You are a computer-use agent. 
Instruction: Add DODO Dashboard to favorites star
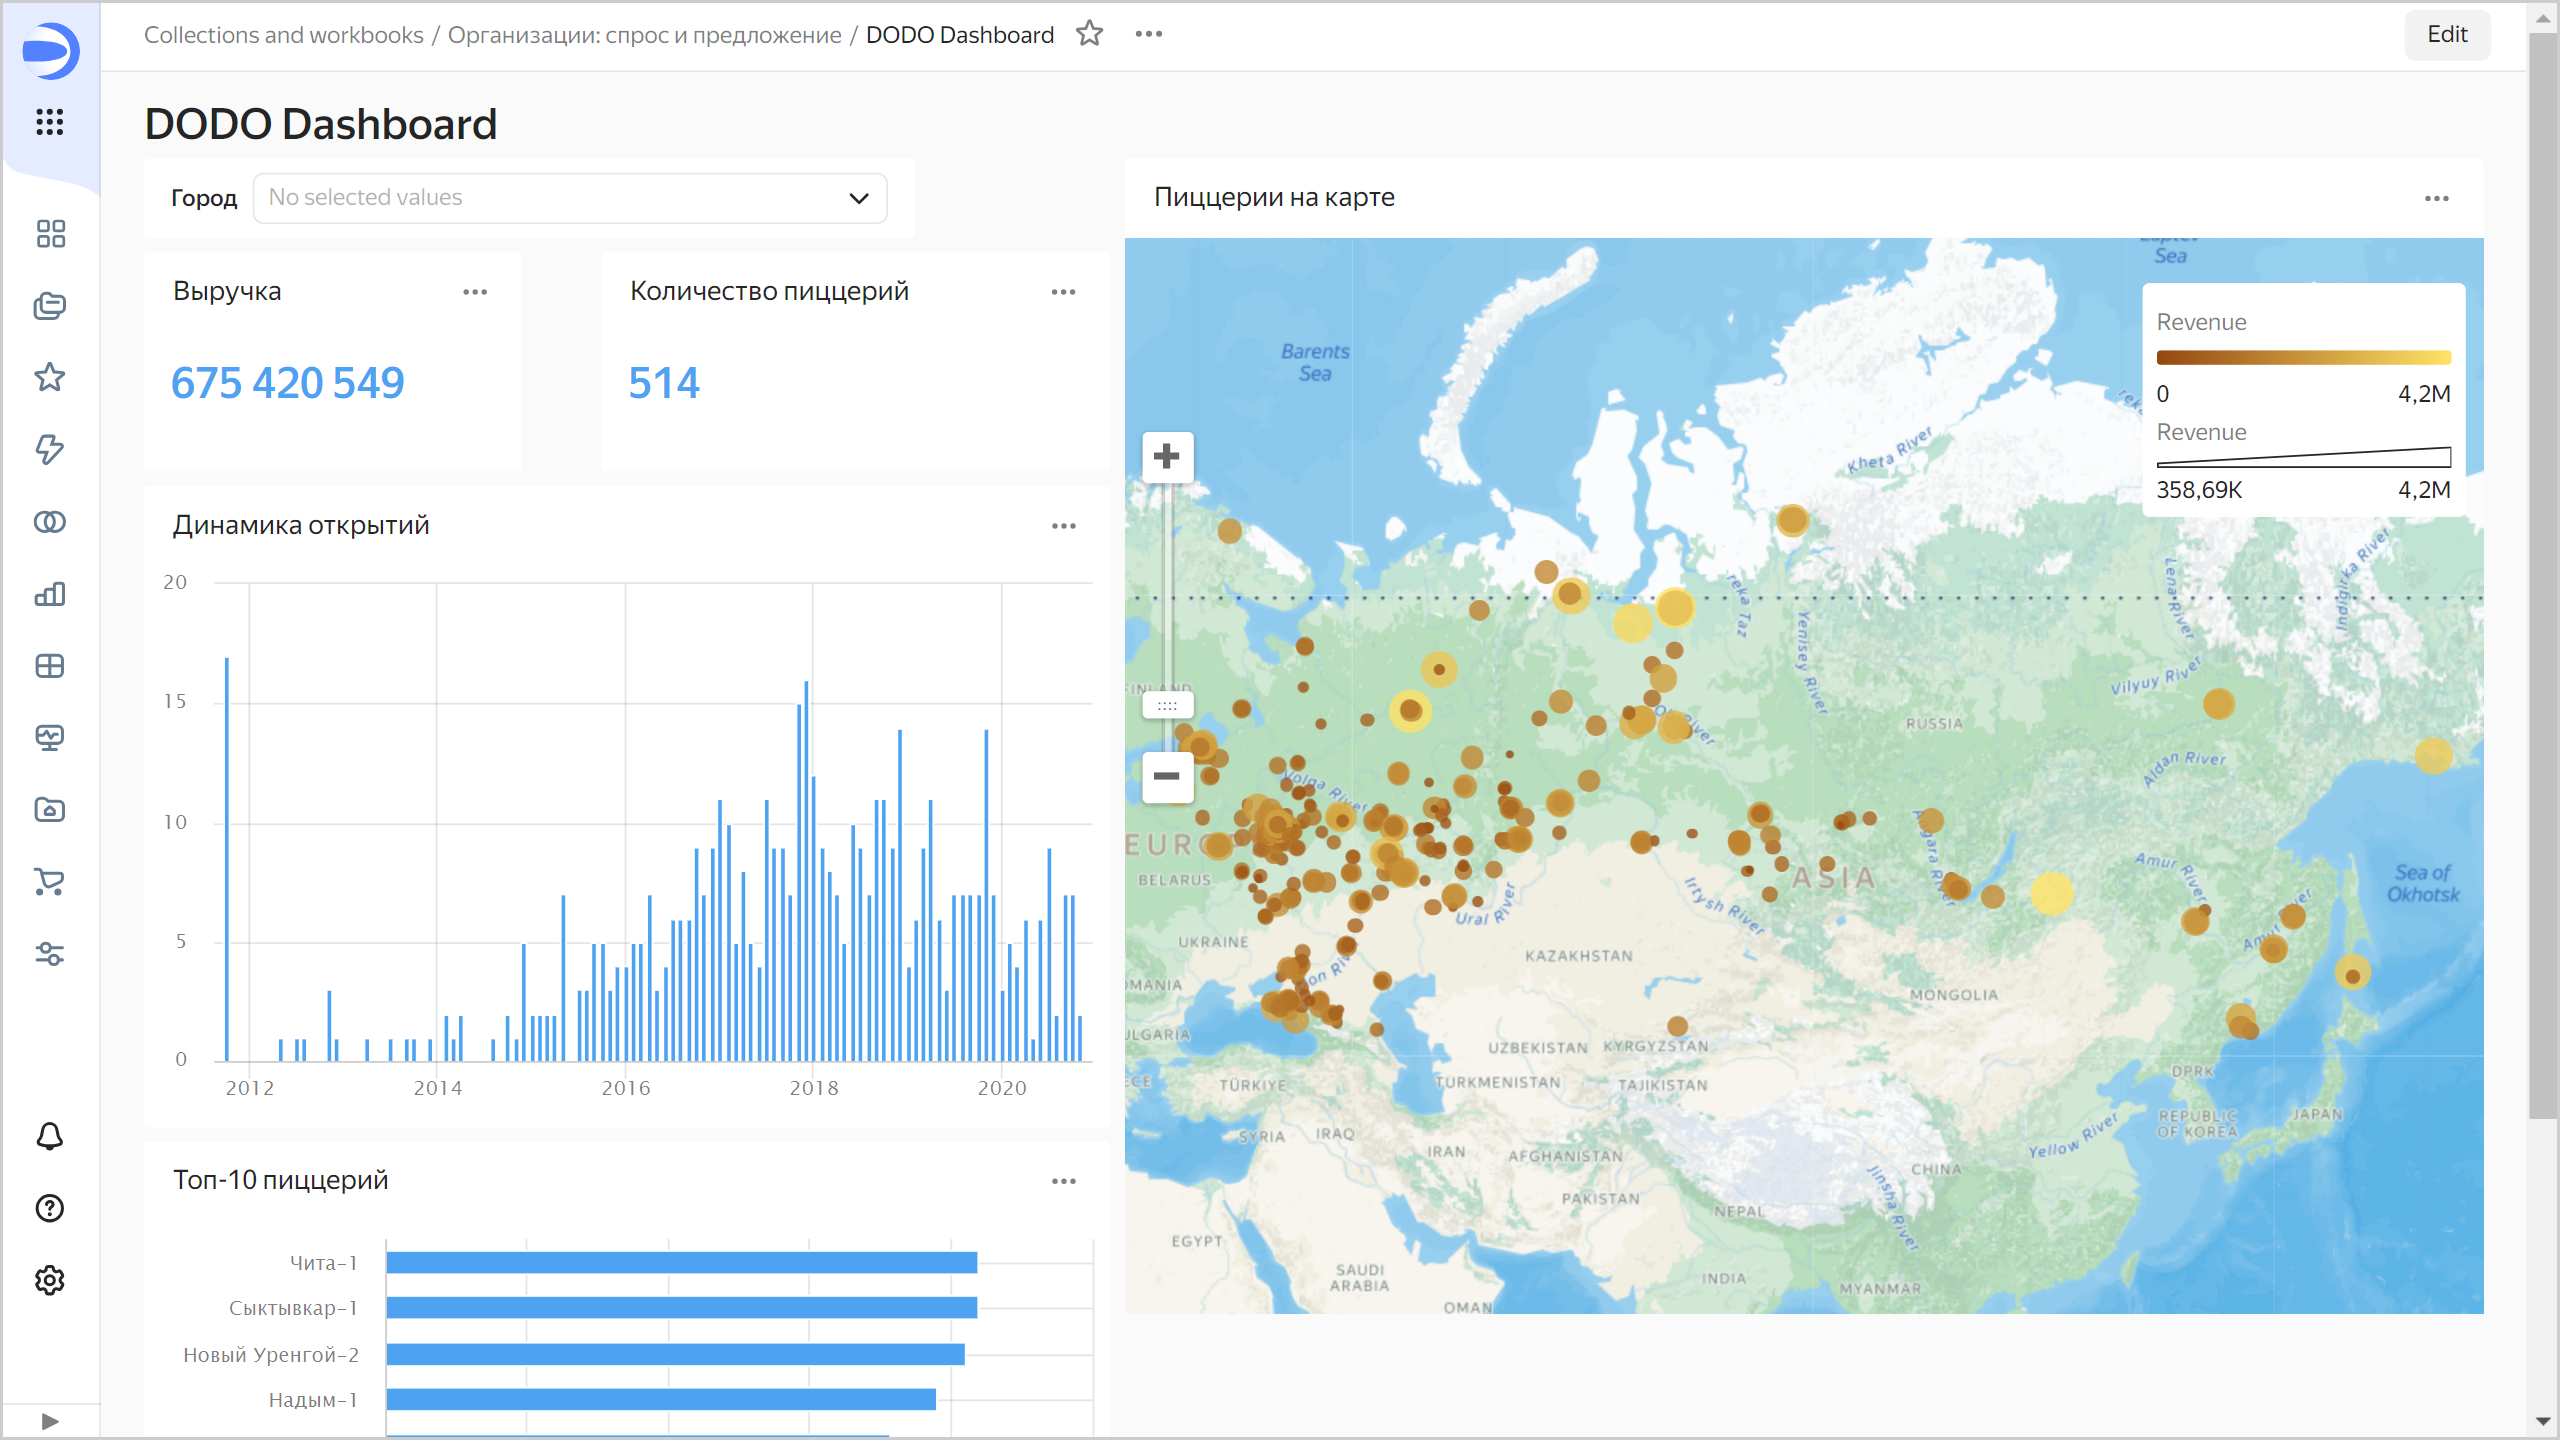(x=1089, y=34)
